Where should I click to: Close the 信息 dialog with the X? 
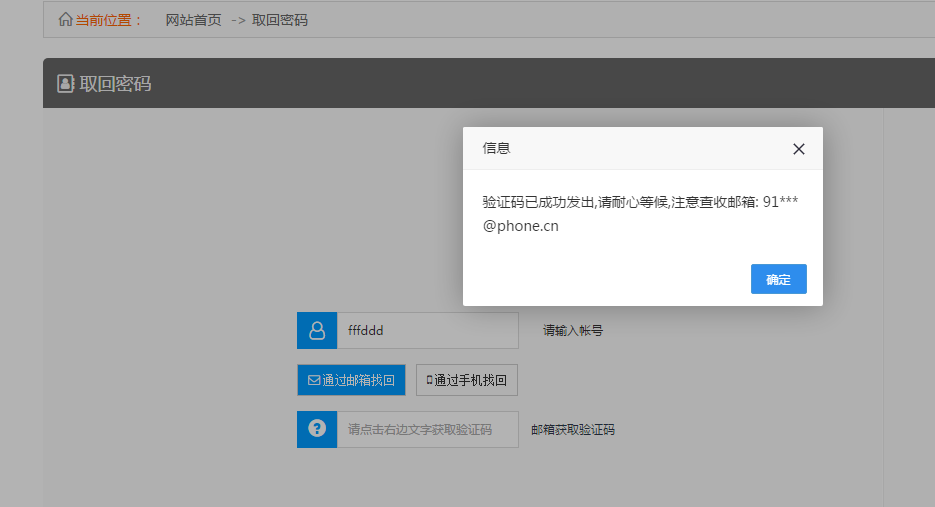(x=798, y=149)
